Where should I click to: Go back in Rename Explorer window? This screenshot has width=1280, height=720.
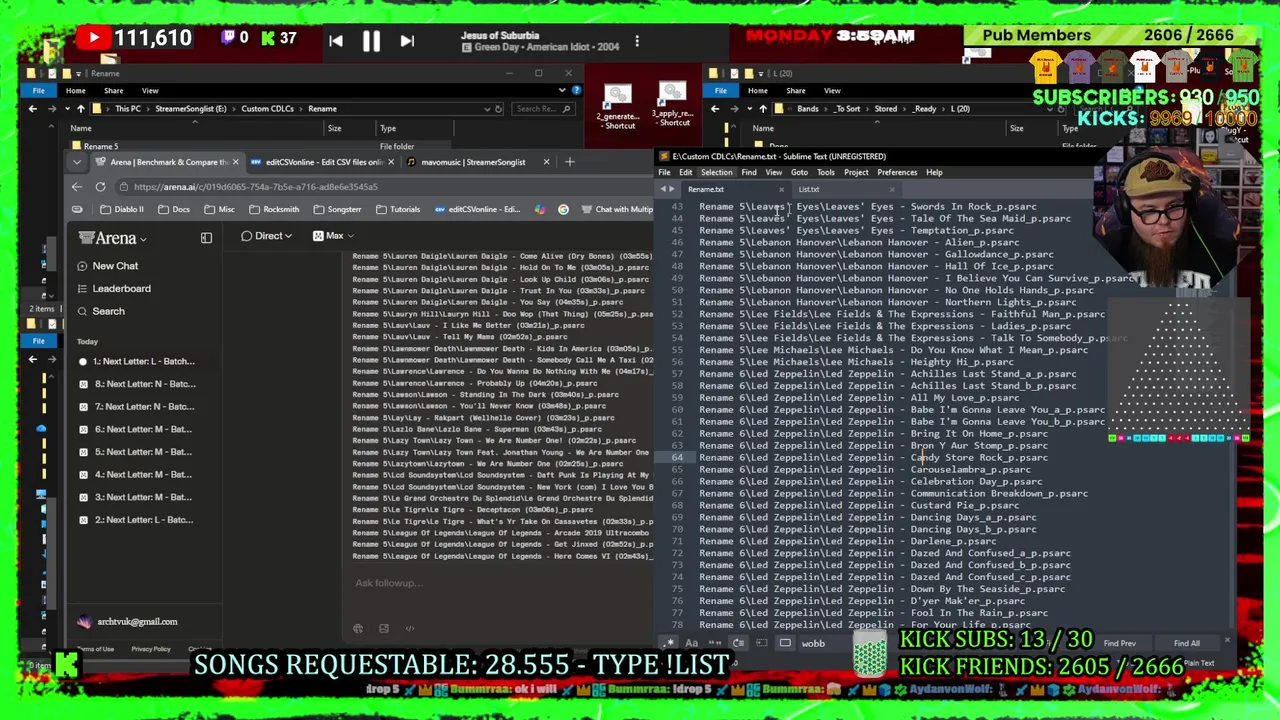click(33, 109)
